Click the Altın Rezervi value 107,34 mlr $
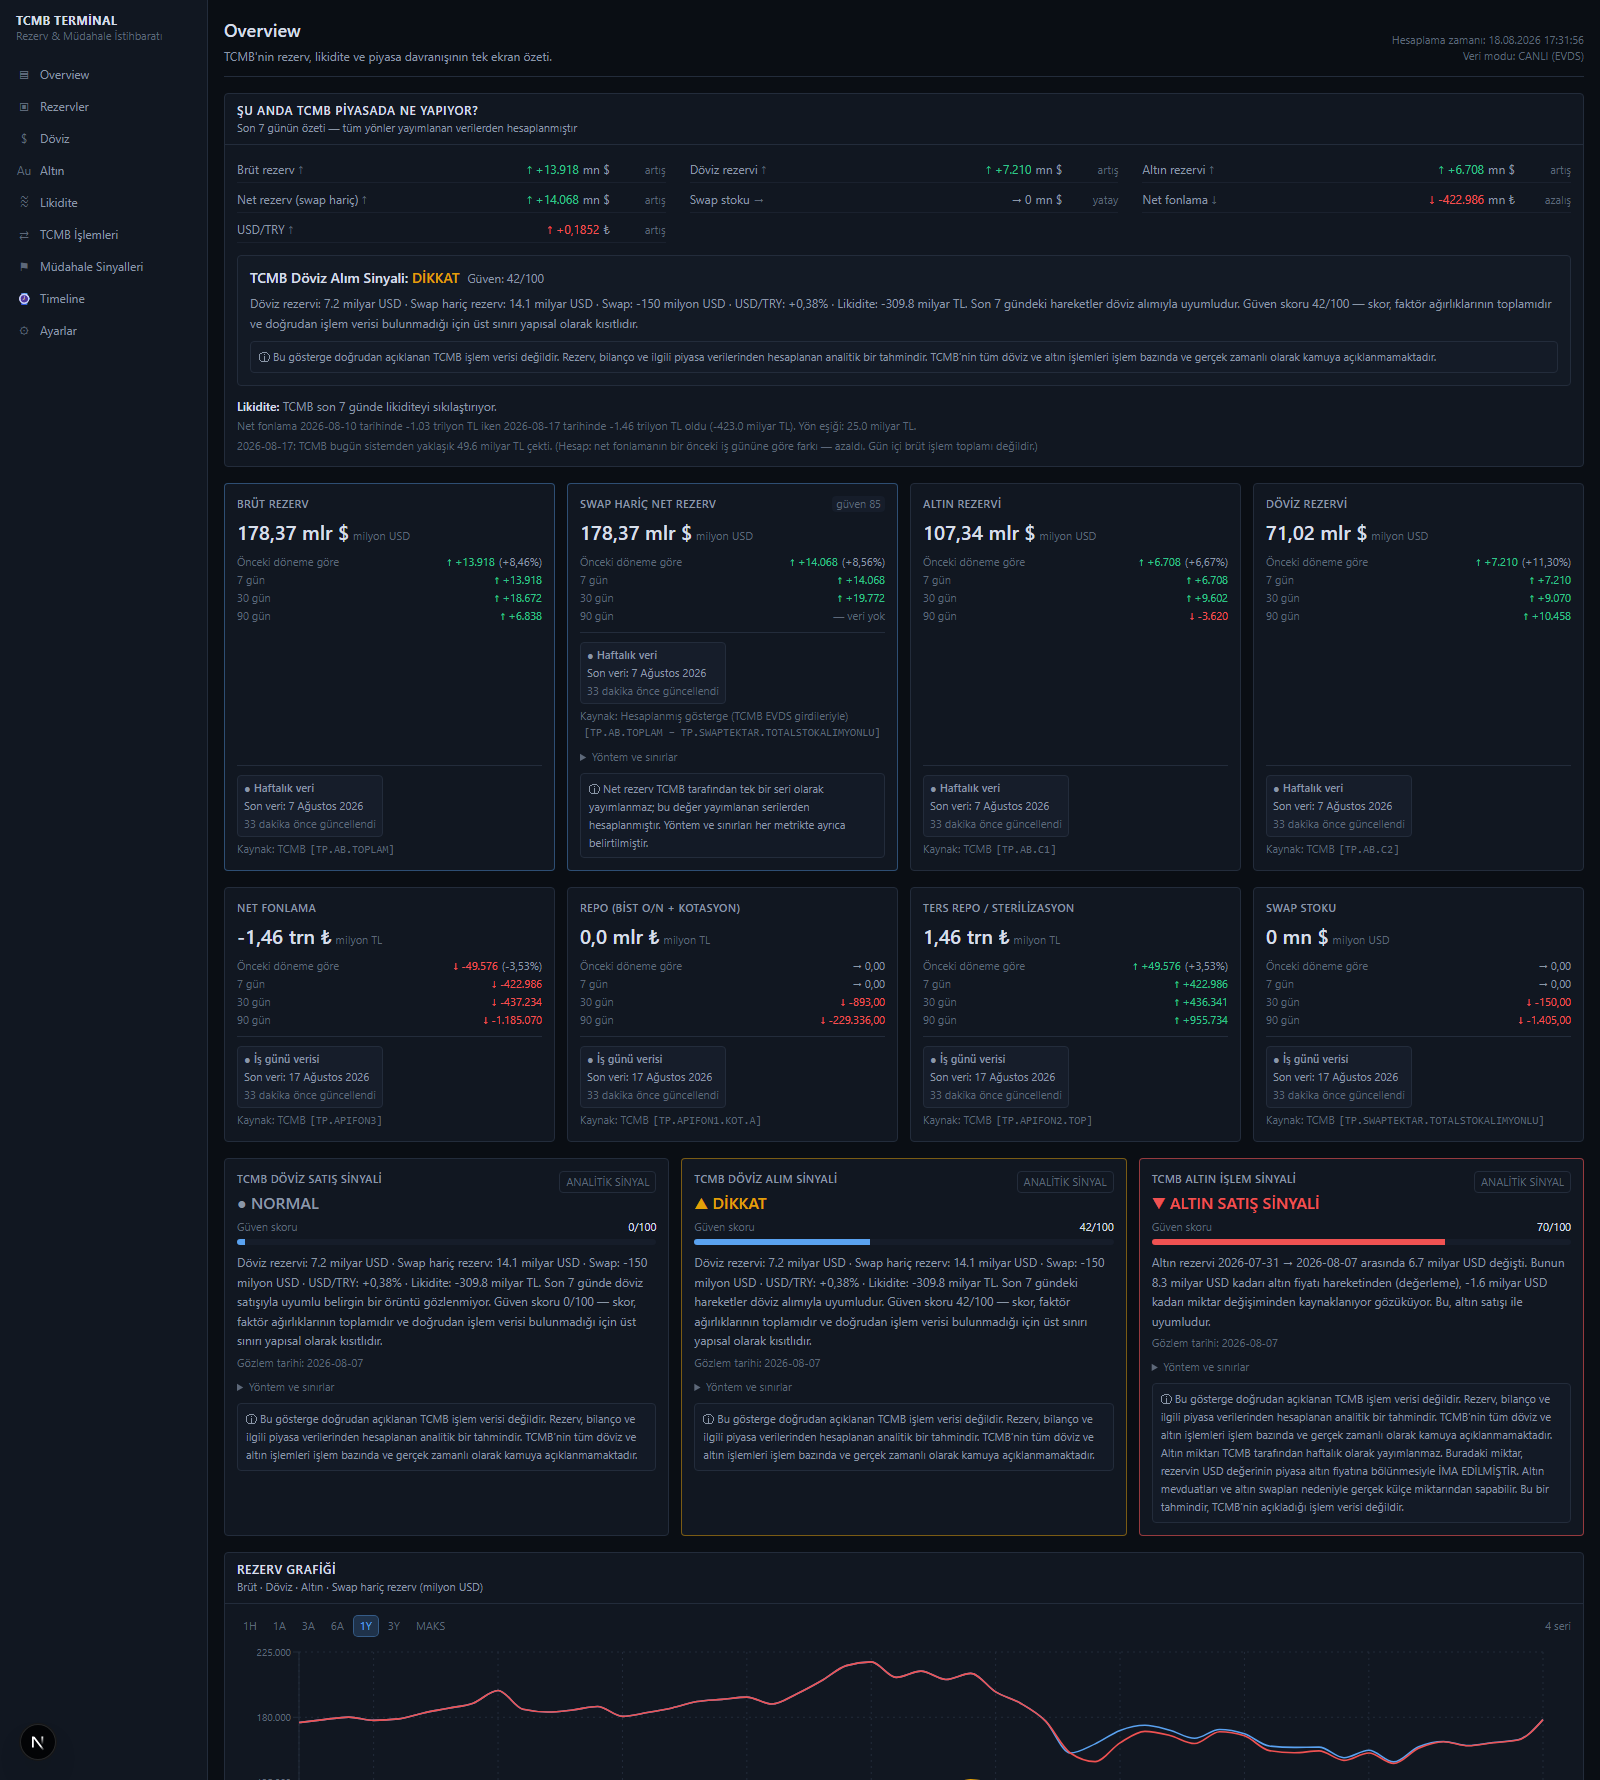 (979, 533)
